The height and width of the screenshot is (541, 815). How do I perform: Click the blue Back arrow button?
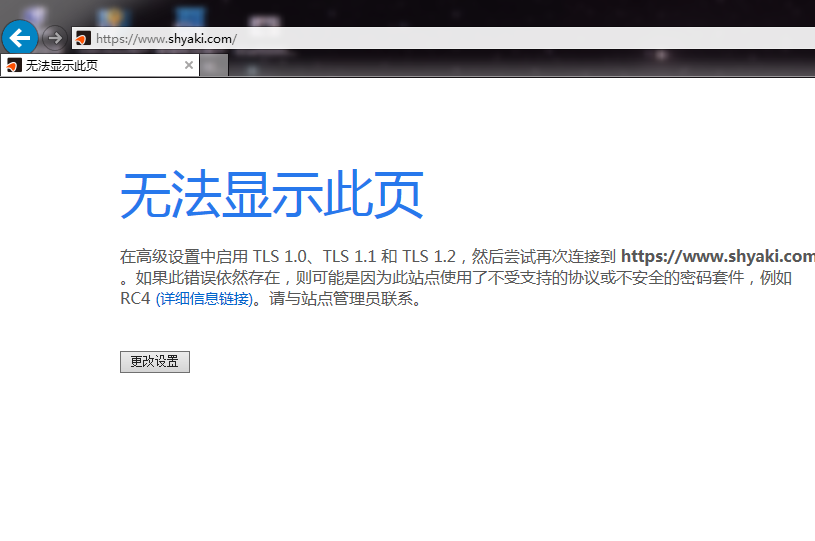(20, 38)
